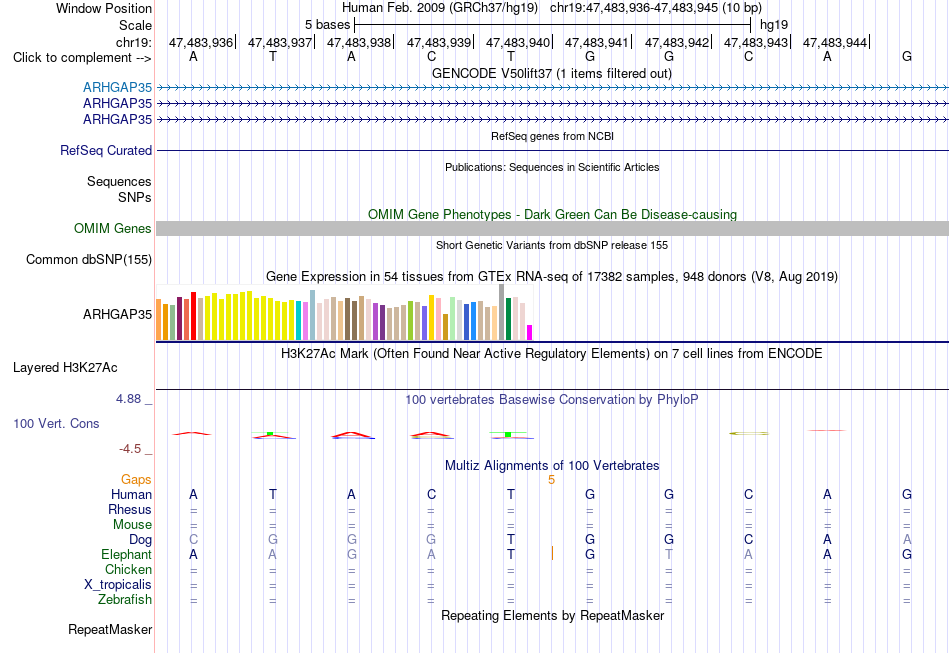Screen dimensions: 950x653
Task: Click coordinate label 47,483,941
Action: (597, 42)
